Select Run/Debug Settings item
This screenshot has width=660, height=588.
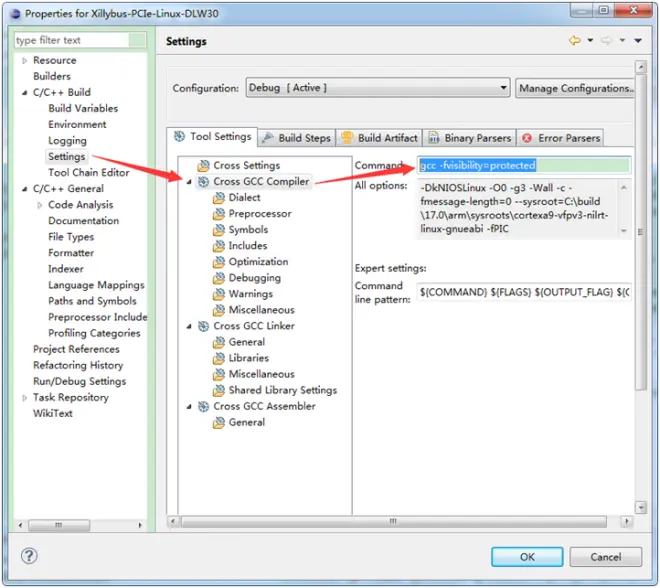[x=80, y=381]
